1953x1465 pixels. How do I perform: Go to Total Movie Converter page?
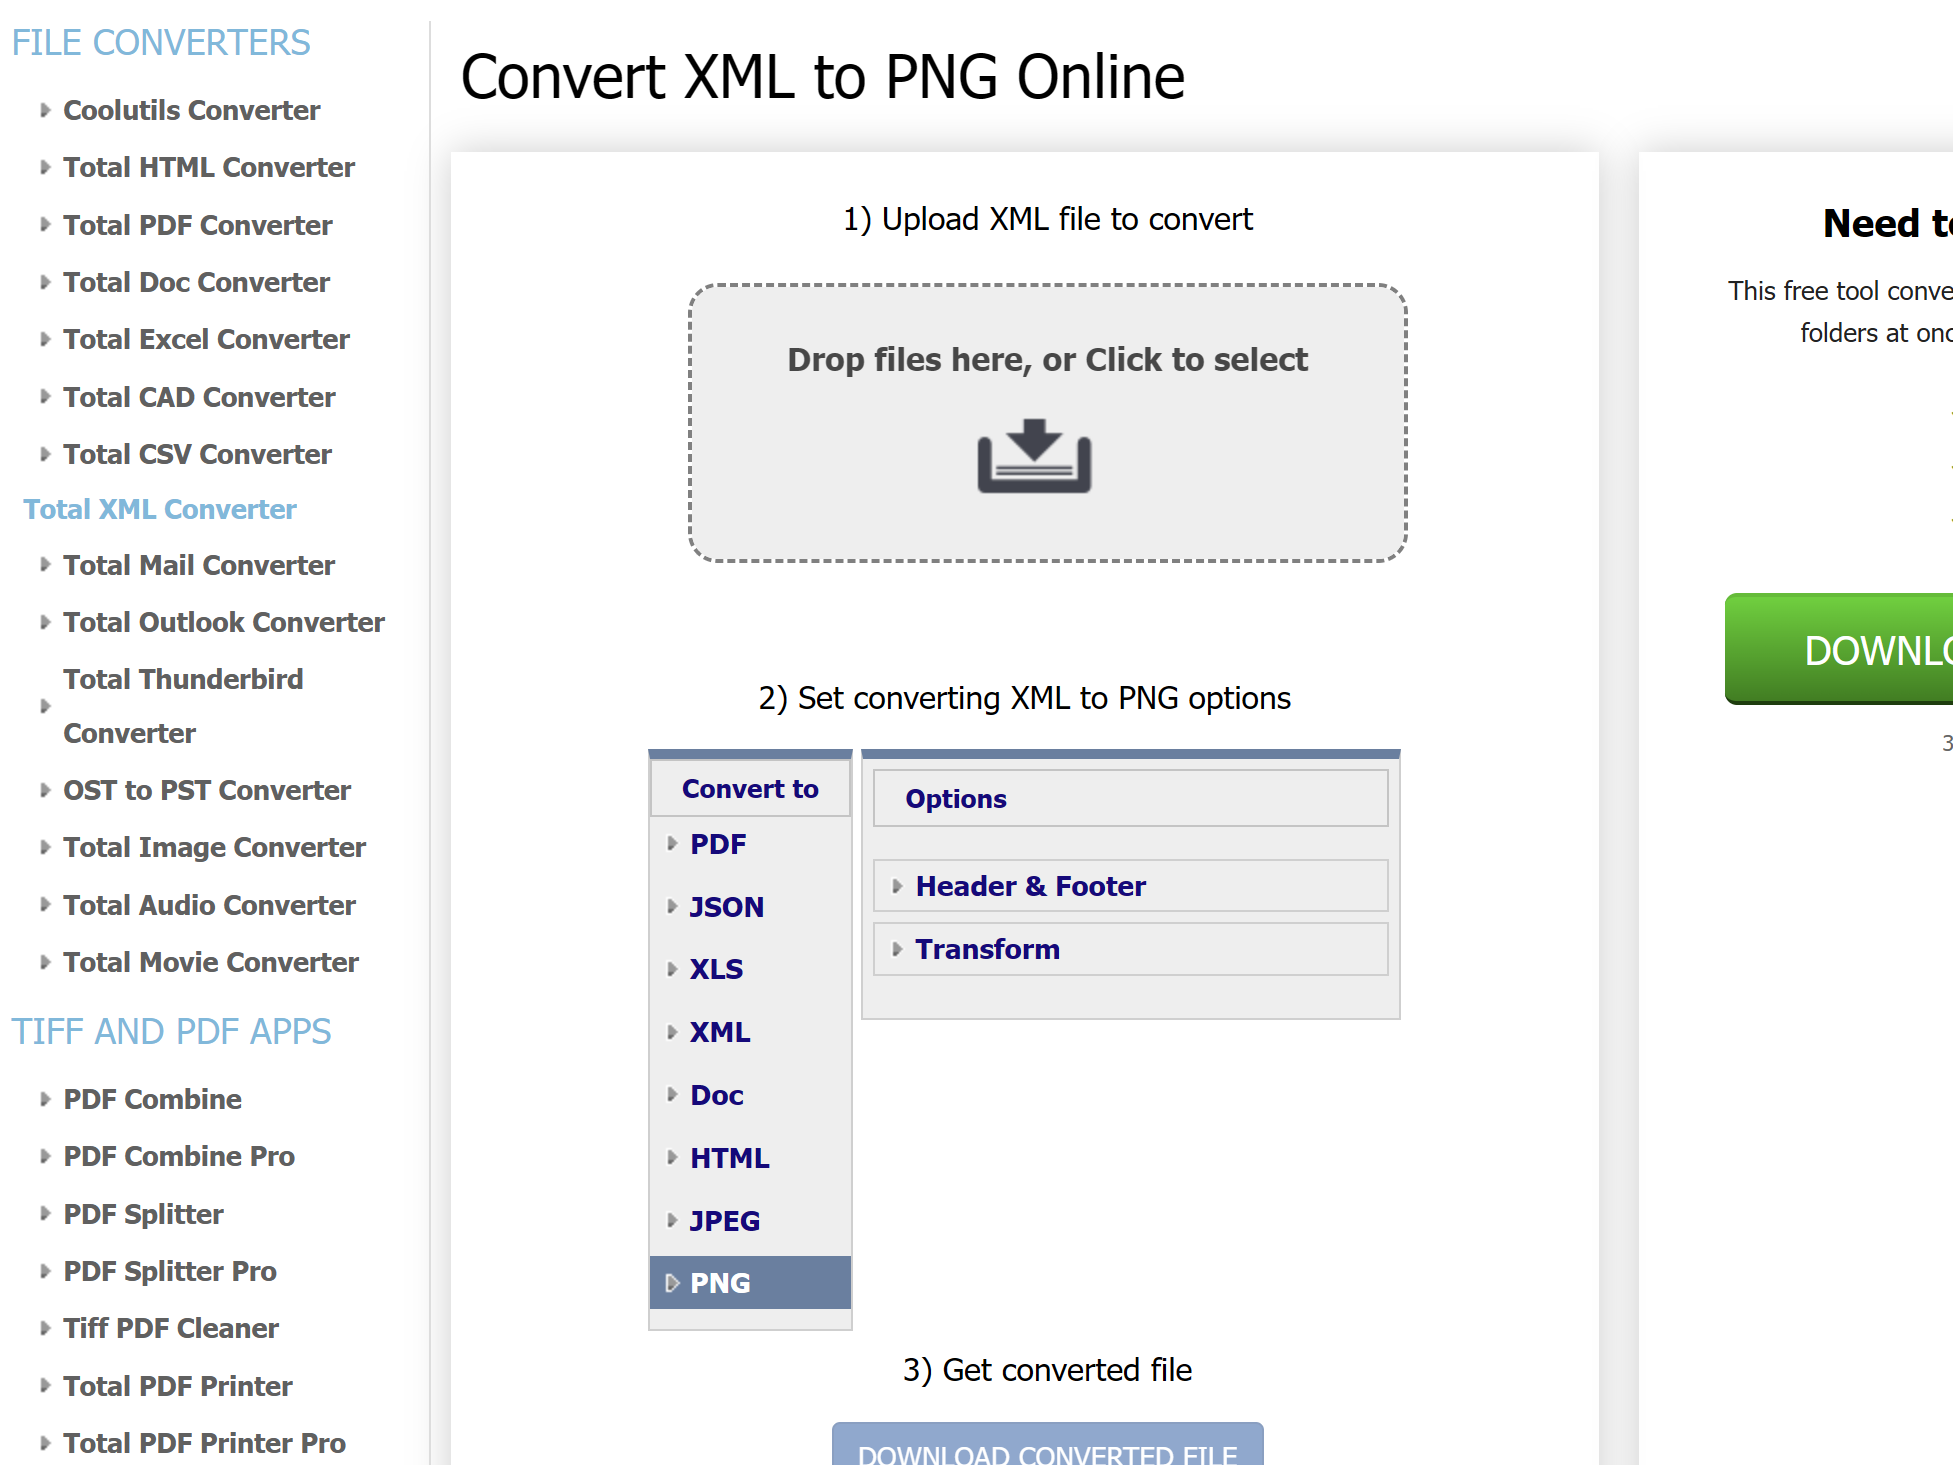211,962
